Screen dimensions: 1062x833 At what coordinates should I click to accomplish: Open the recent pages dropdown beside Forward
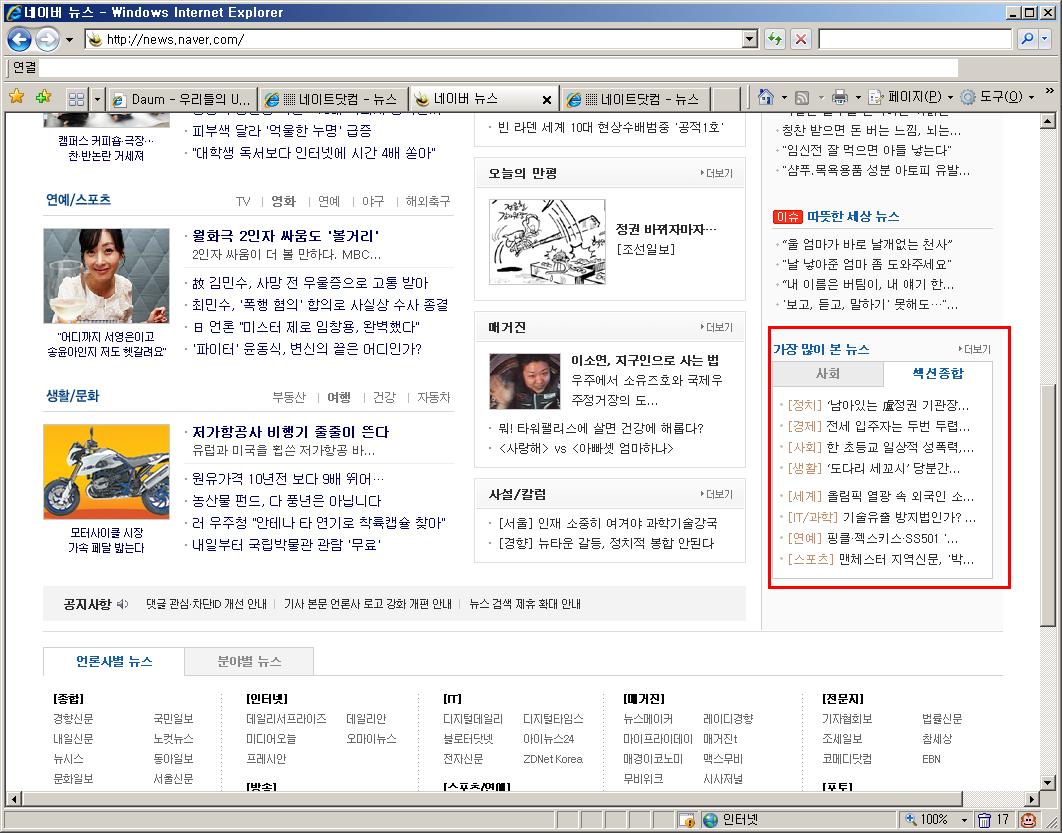coord(69,40)
